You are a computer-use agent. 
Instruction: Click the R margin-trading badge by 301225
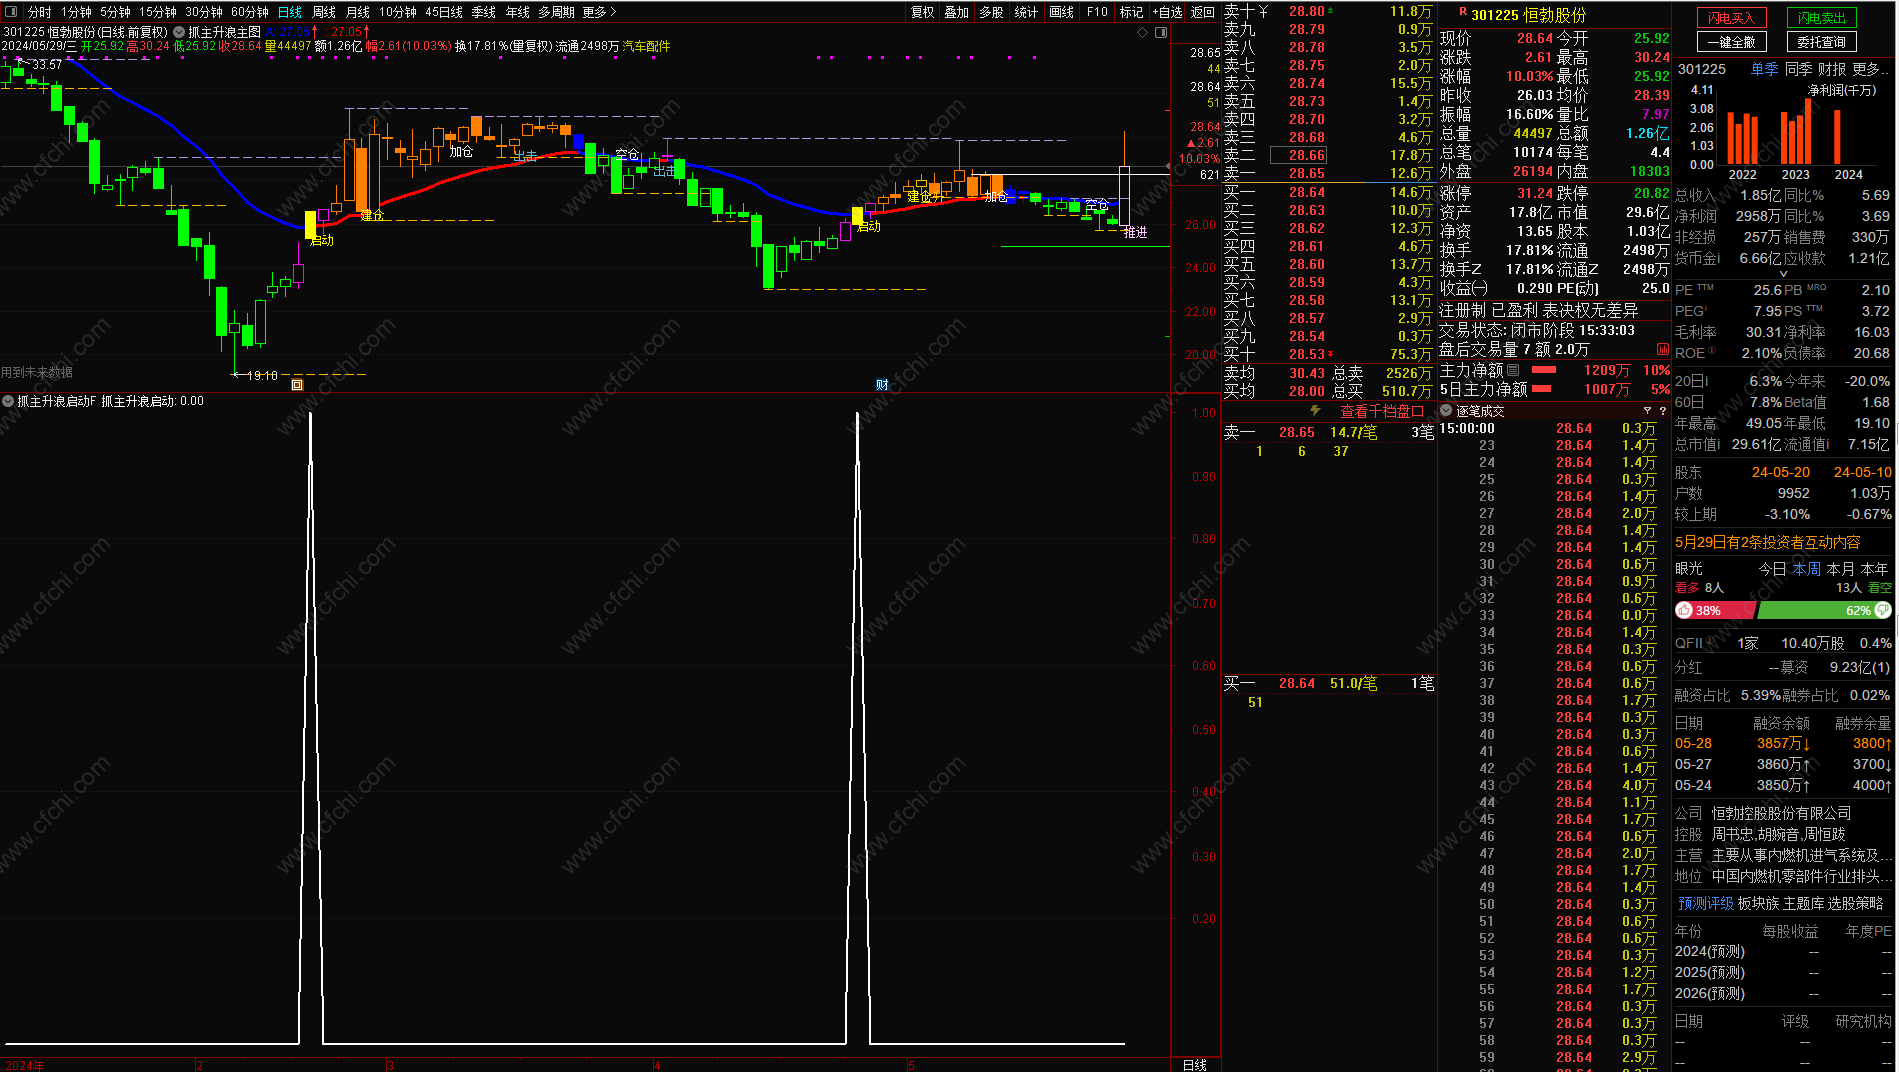[x=1463, y=12]
